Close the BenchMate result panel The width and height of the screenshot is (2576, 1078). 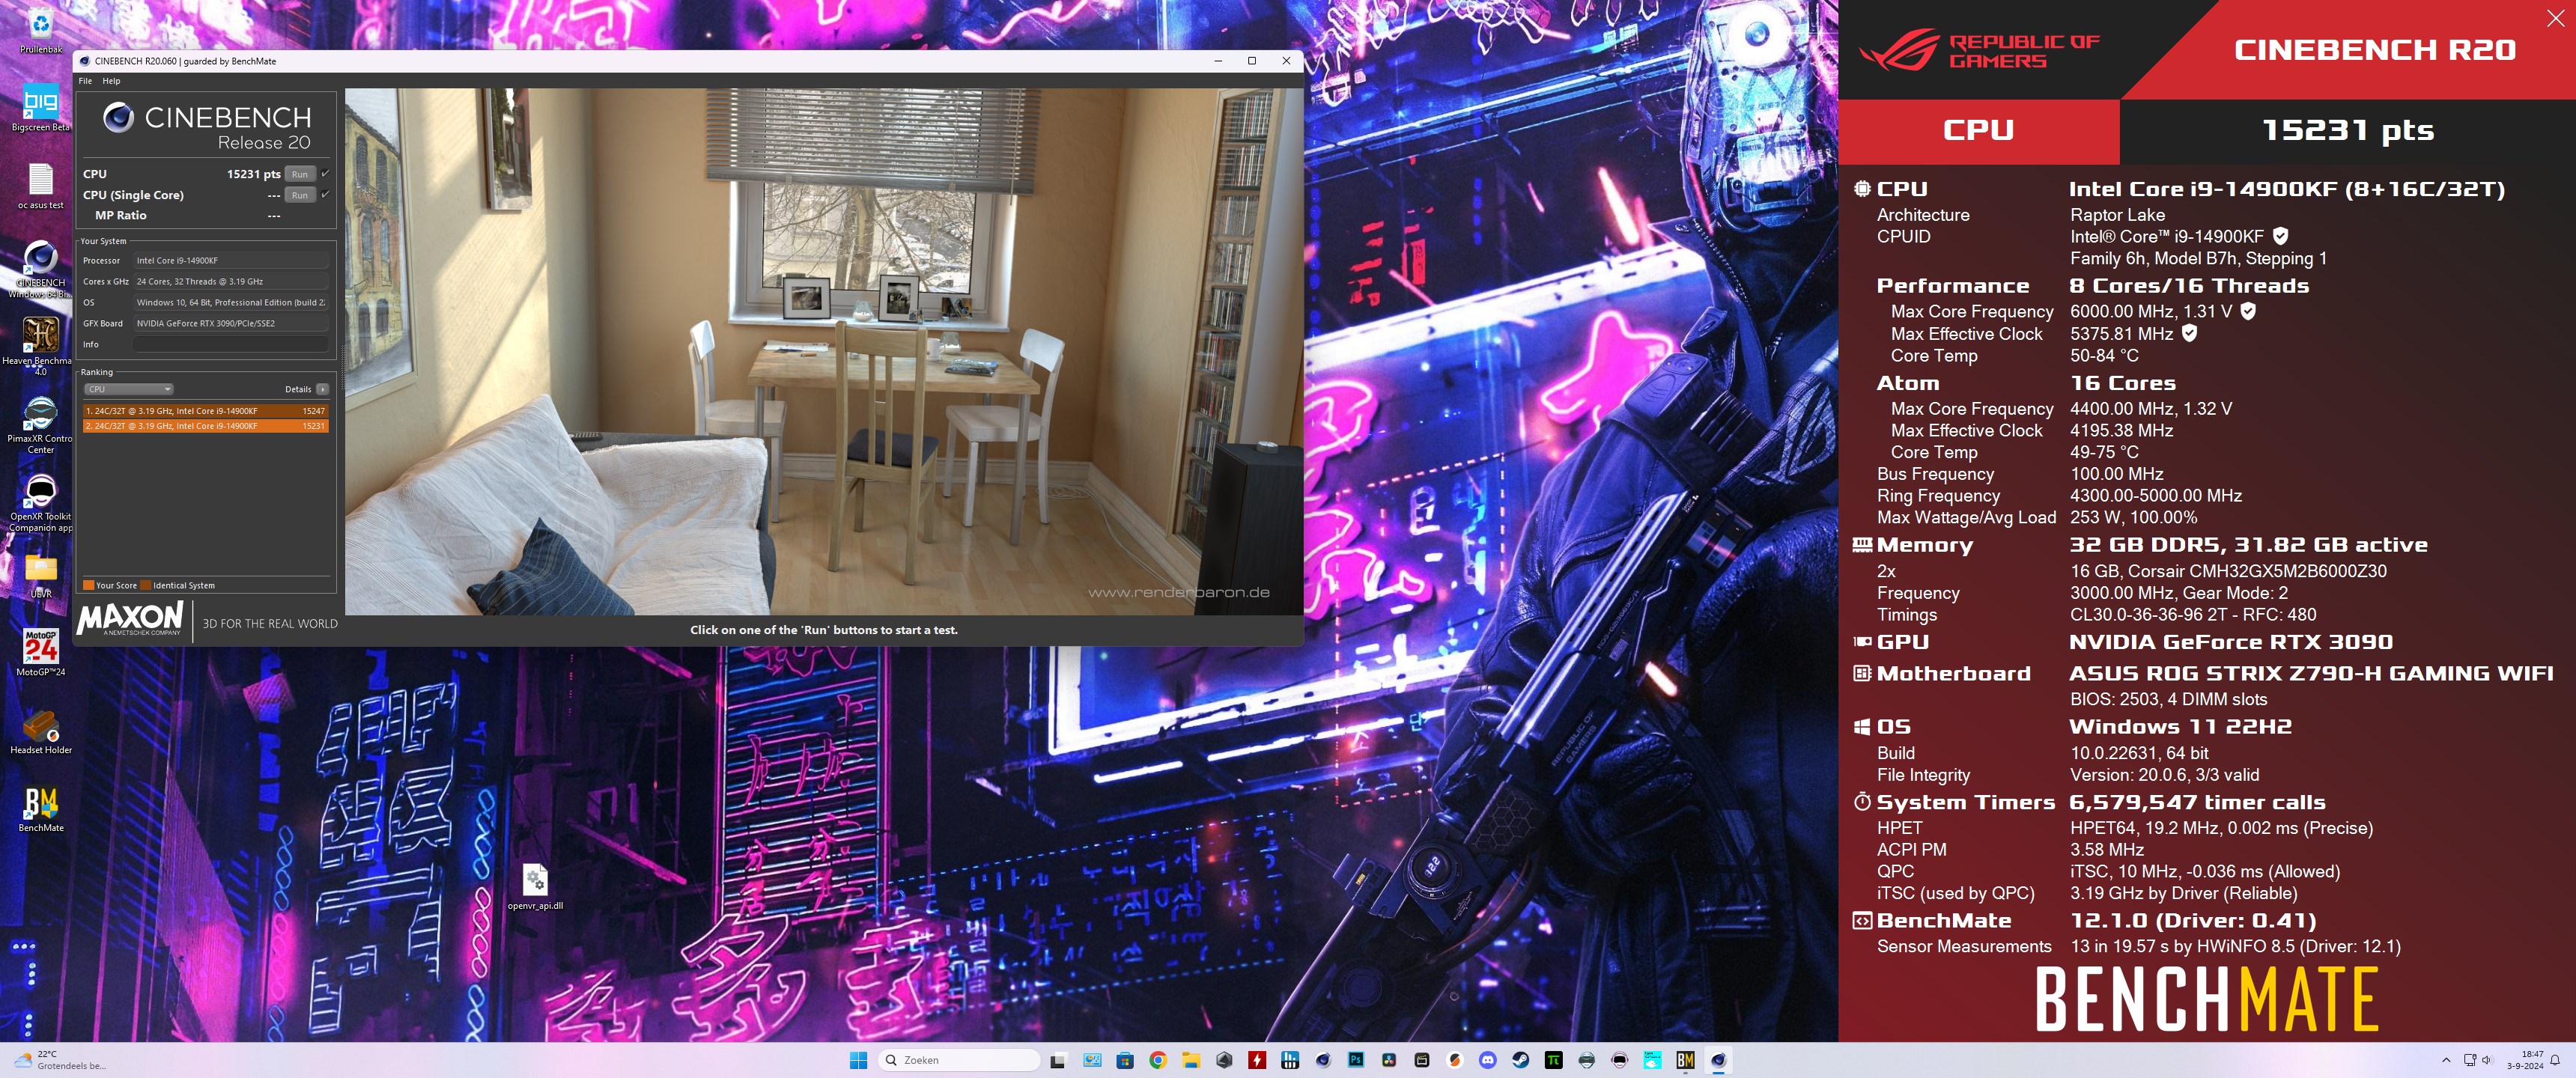tap(2555, 19)
